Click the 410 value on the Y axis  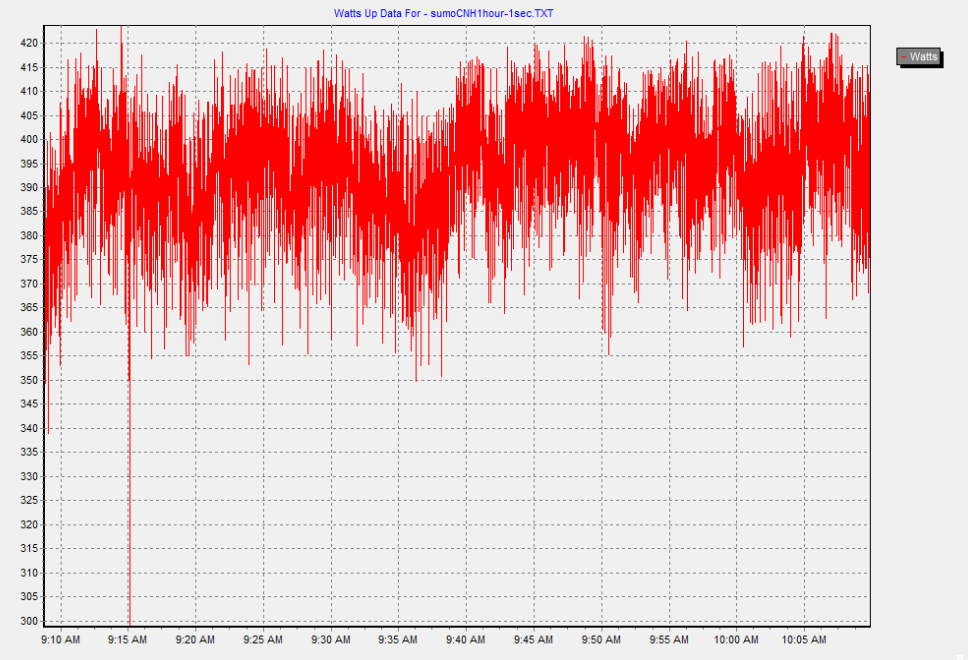pyautogui.click(x=29, y=91)
